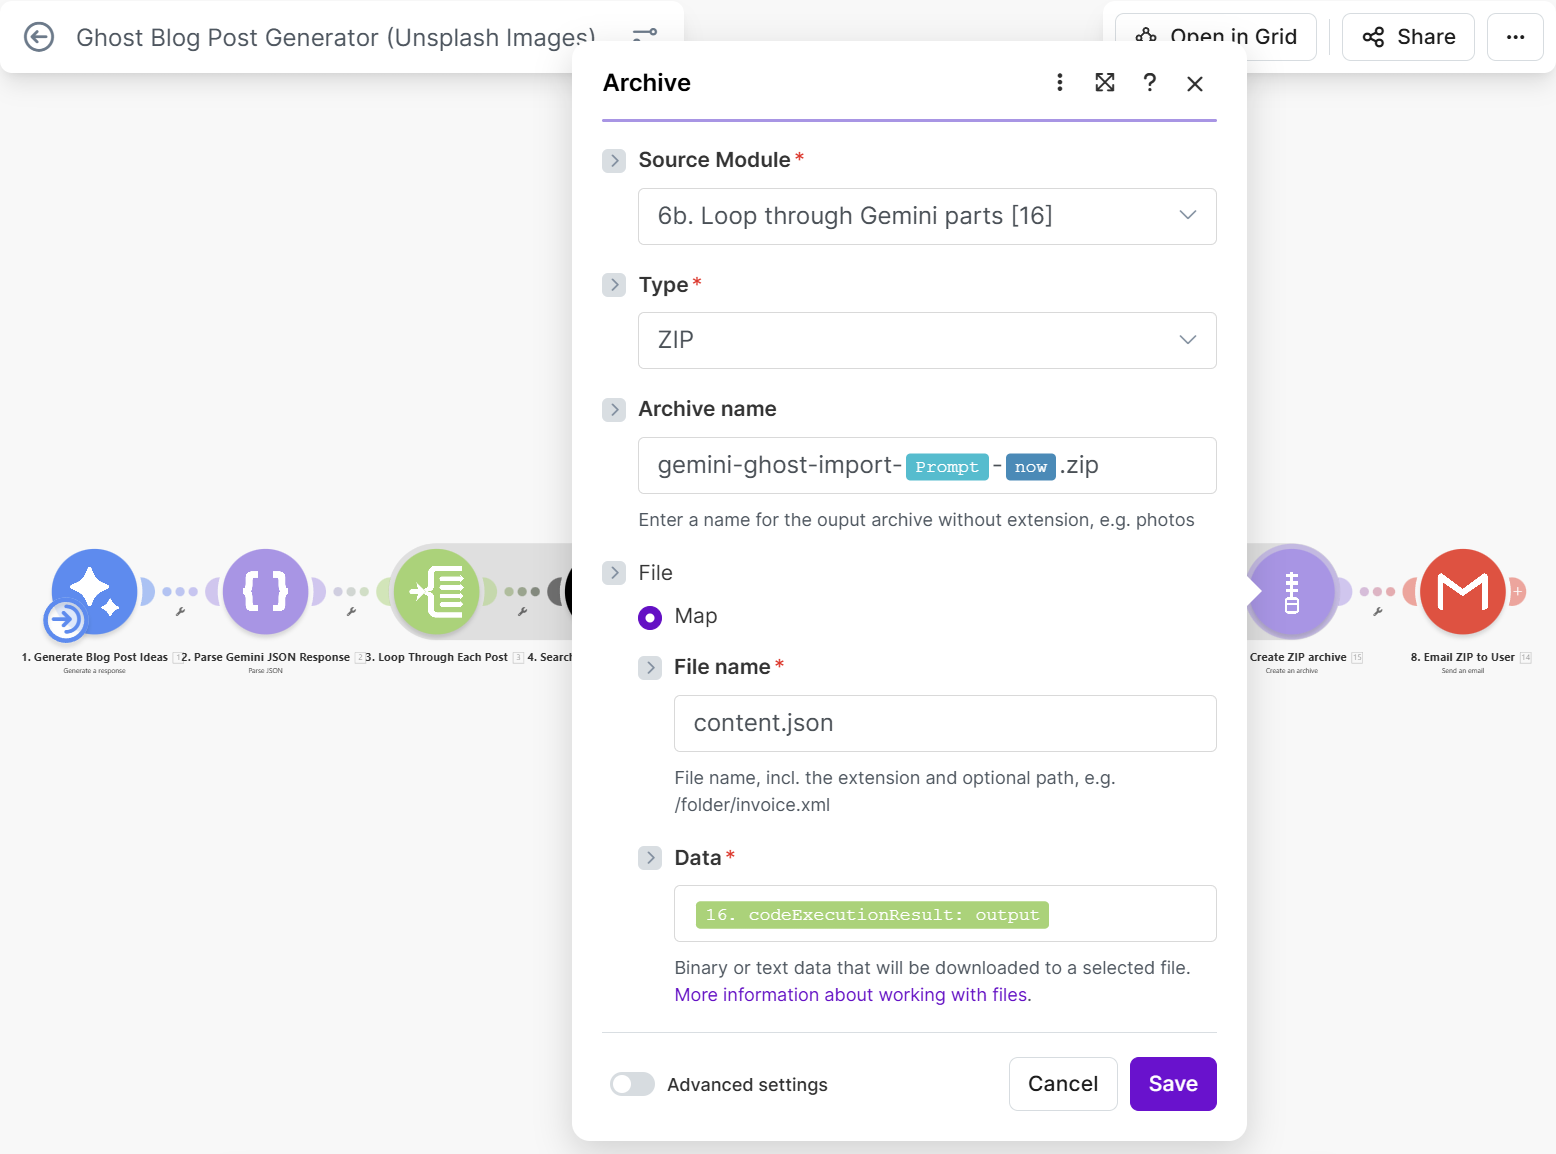Open the Archive panel three-dot options menu

(x=1060, y=83)
